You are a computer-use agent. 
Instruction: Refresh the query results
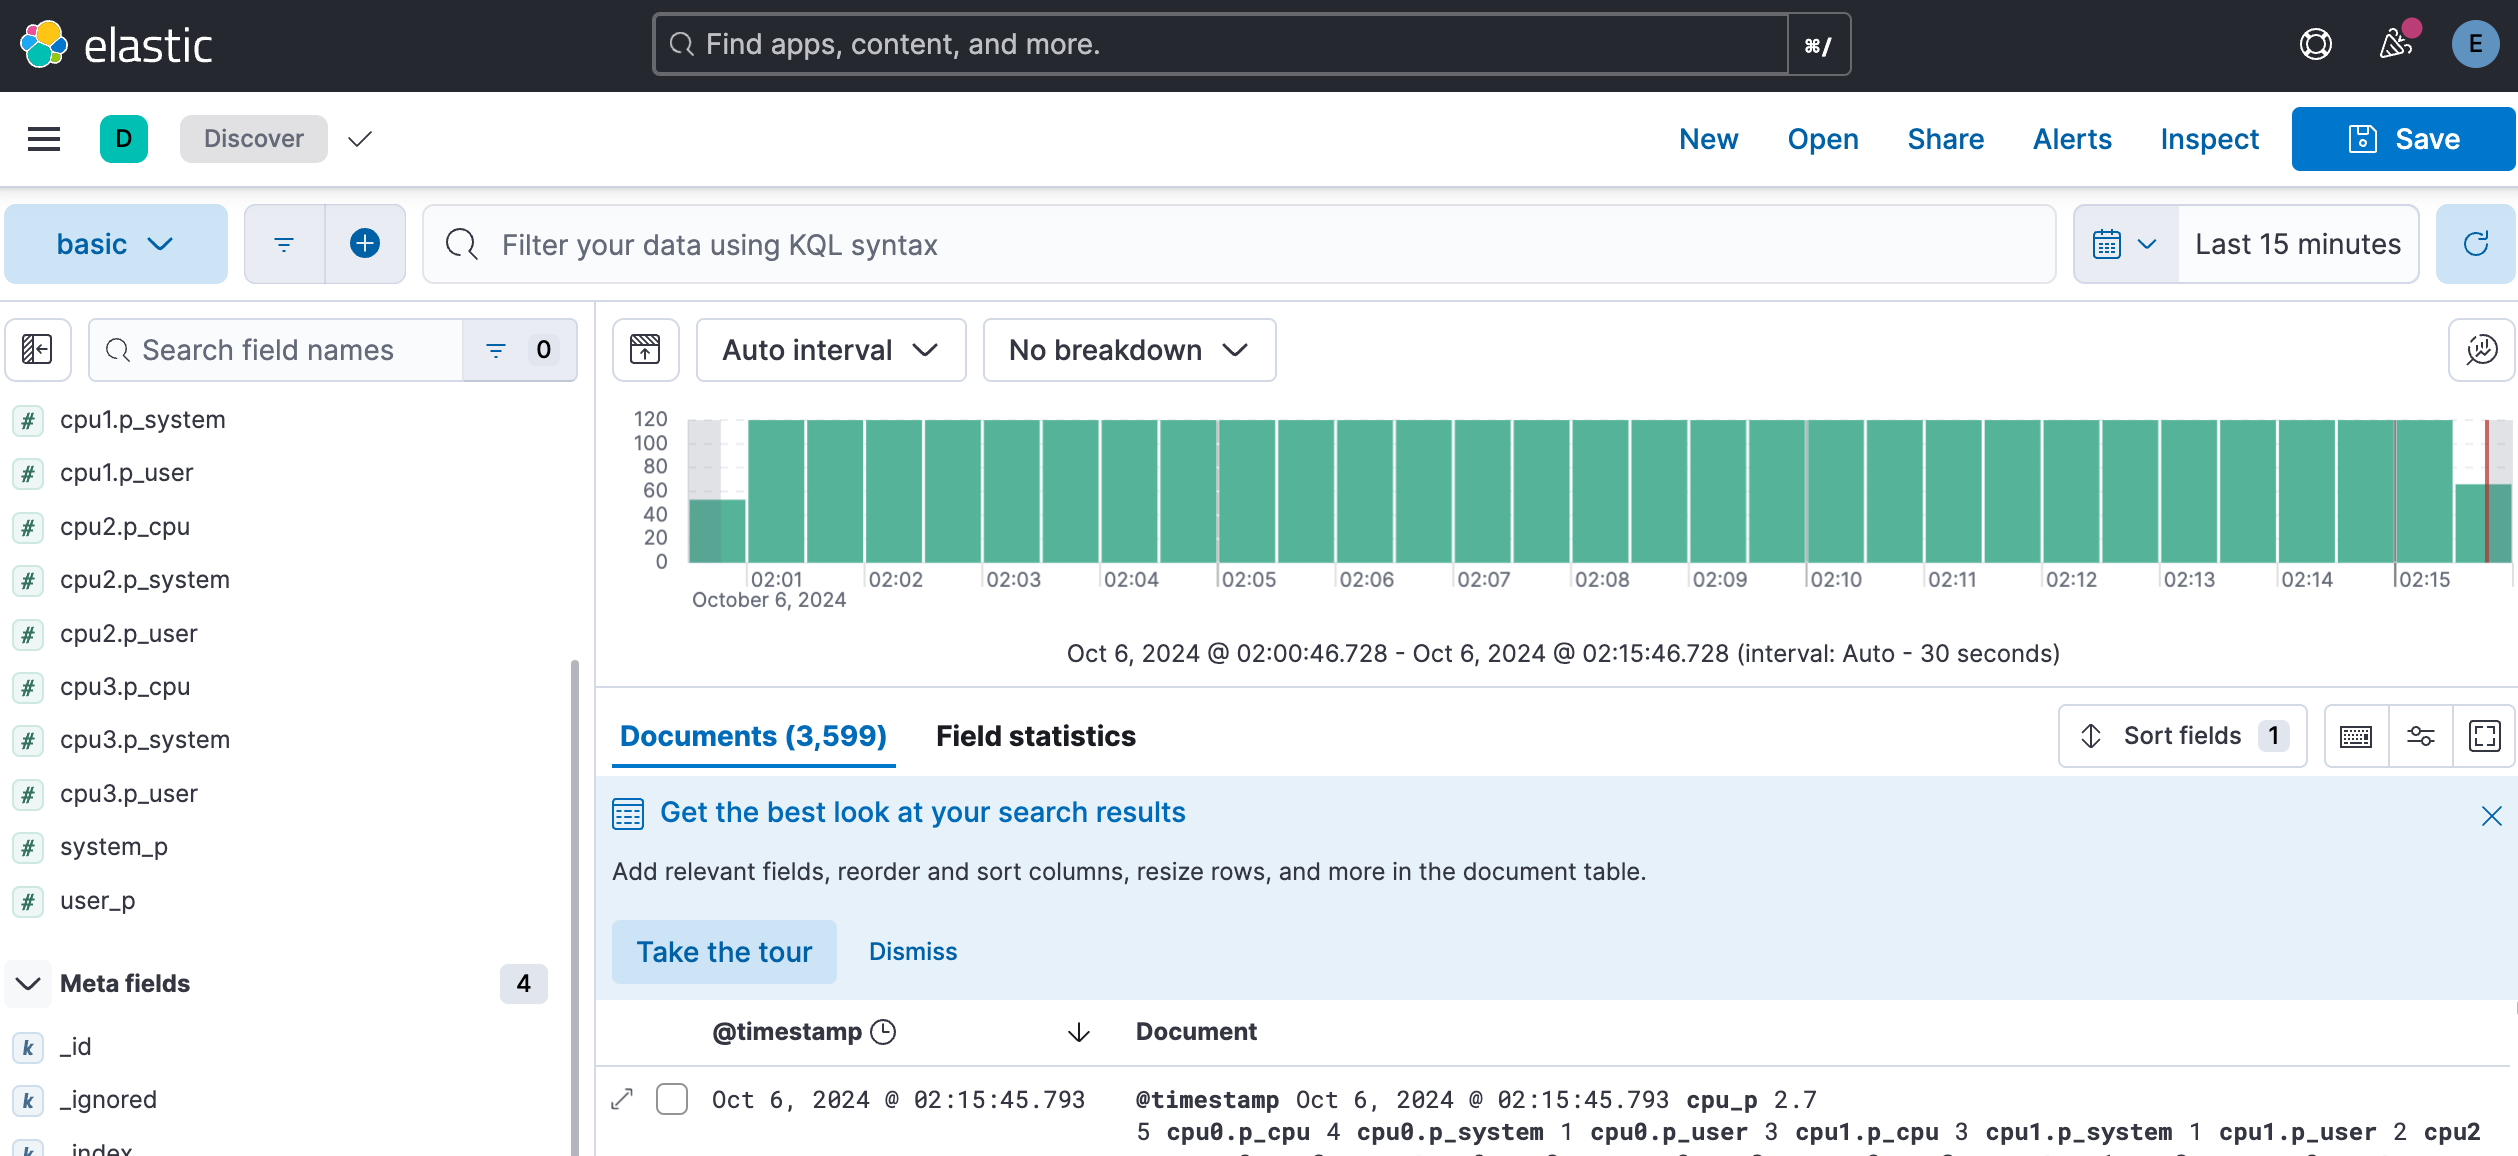click(x=2476, y=244)
